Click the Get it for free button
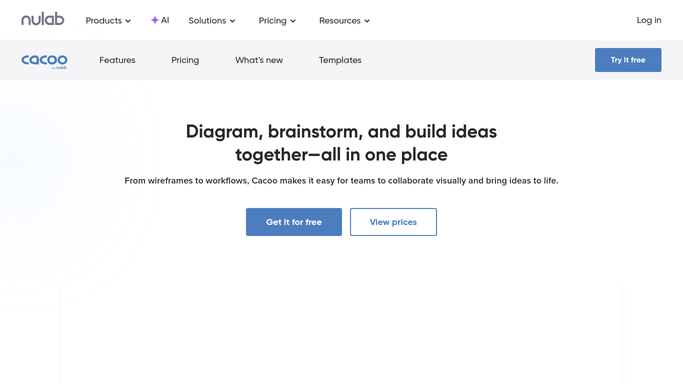 [294, 222]
